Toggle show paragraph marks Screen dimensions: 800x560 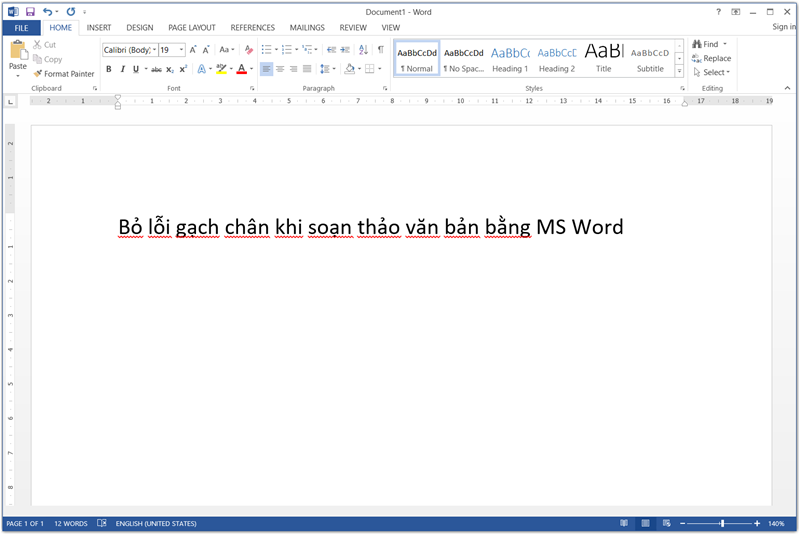tap(380, 49)
